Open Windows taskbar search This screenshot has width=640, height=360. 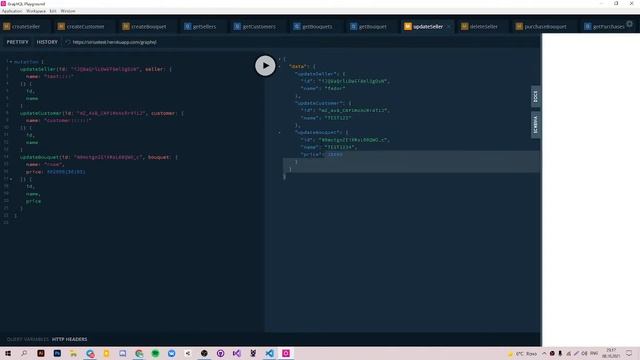(x=24, y=353)
